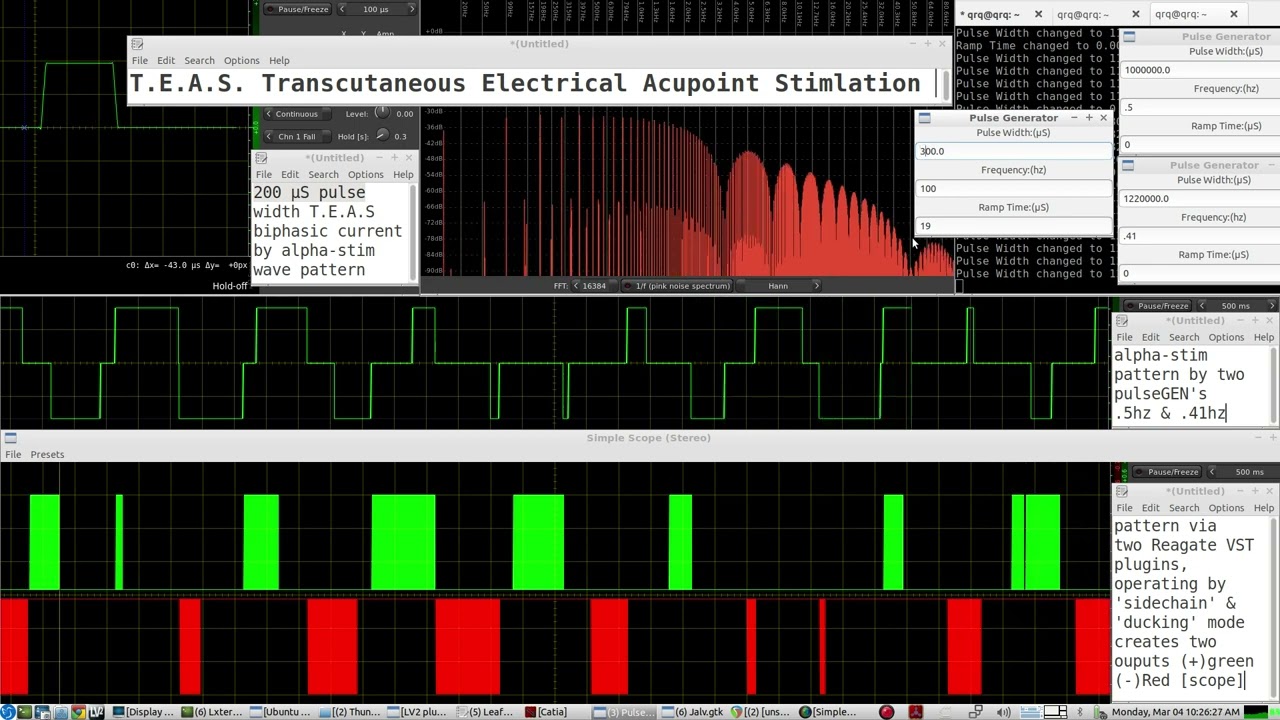Image resolution: width=1280 pixels, height=720 pixels.
Task: Open File menu in 200 µS pulse note
Action: coord(264,175)
